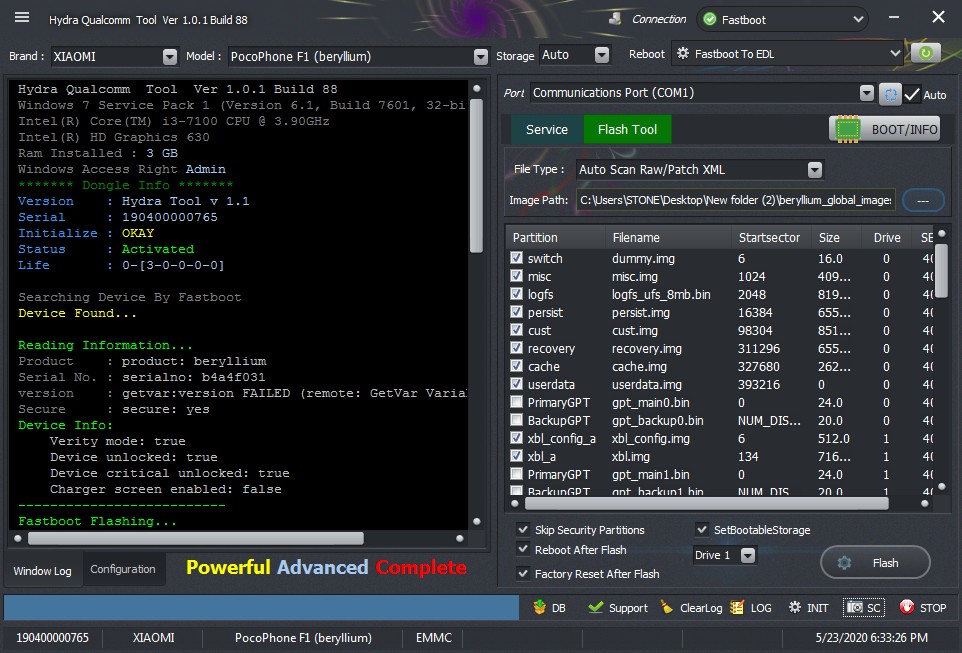The height and width of the screenshot is (653, 962).
Task: Click logfs_ufs_8mb.bin filename cell
Action: click(x=661, y=294)
